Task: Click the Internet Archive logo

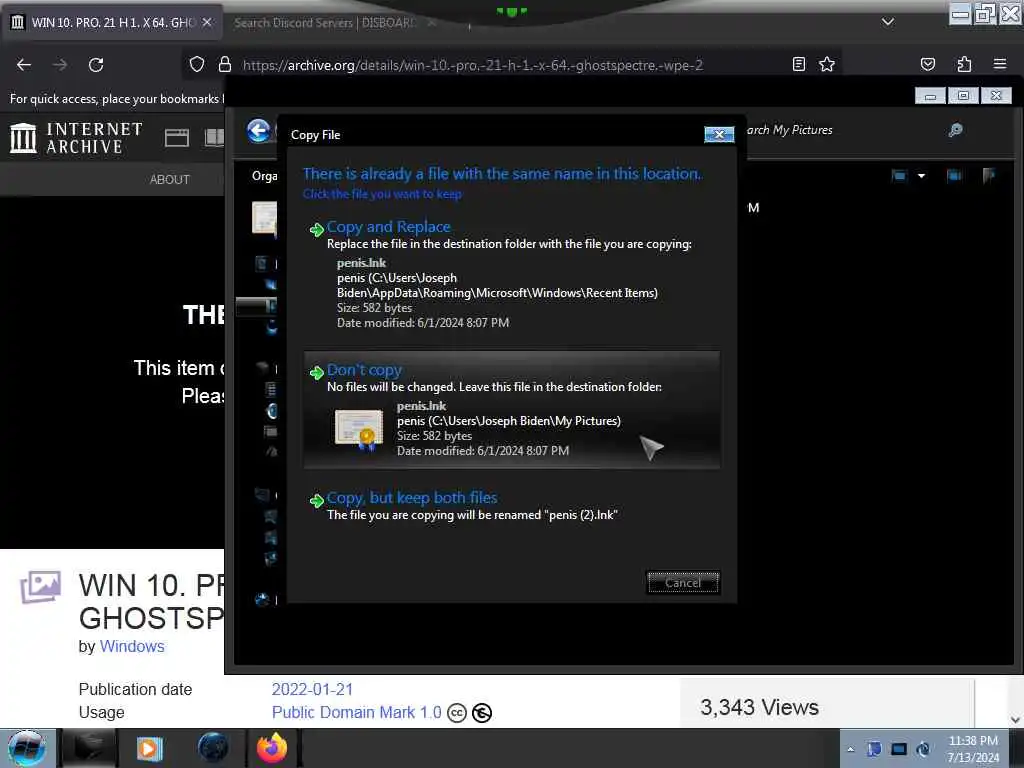Action: [76, 138]
